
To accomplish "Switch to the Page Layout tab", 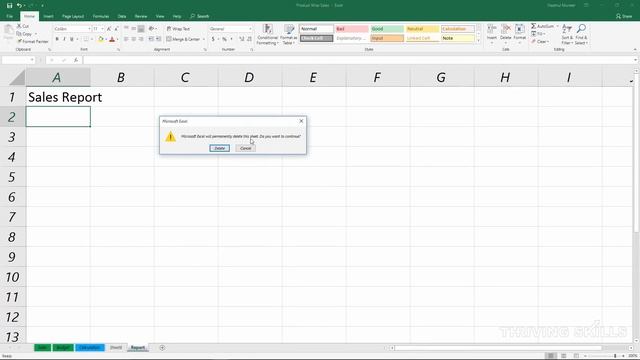I will [73, 16].
